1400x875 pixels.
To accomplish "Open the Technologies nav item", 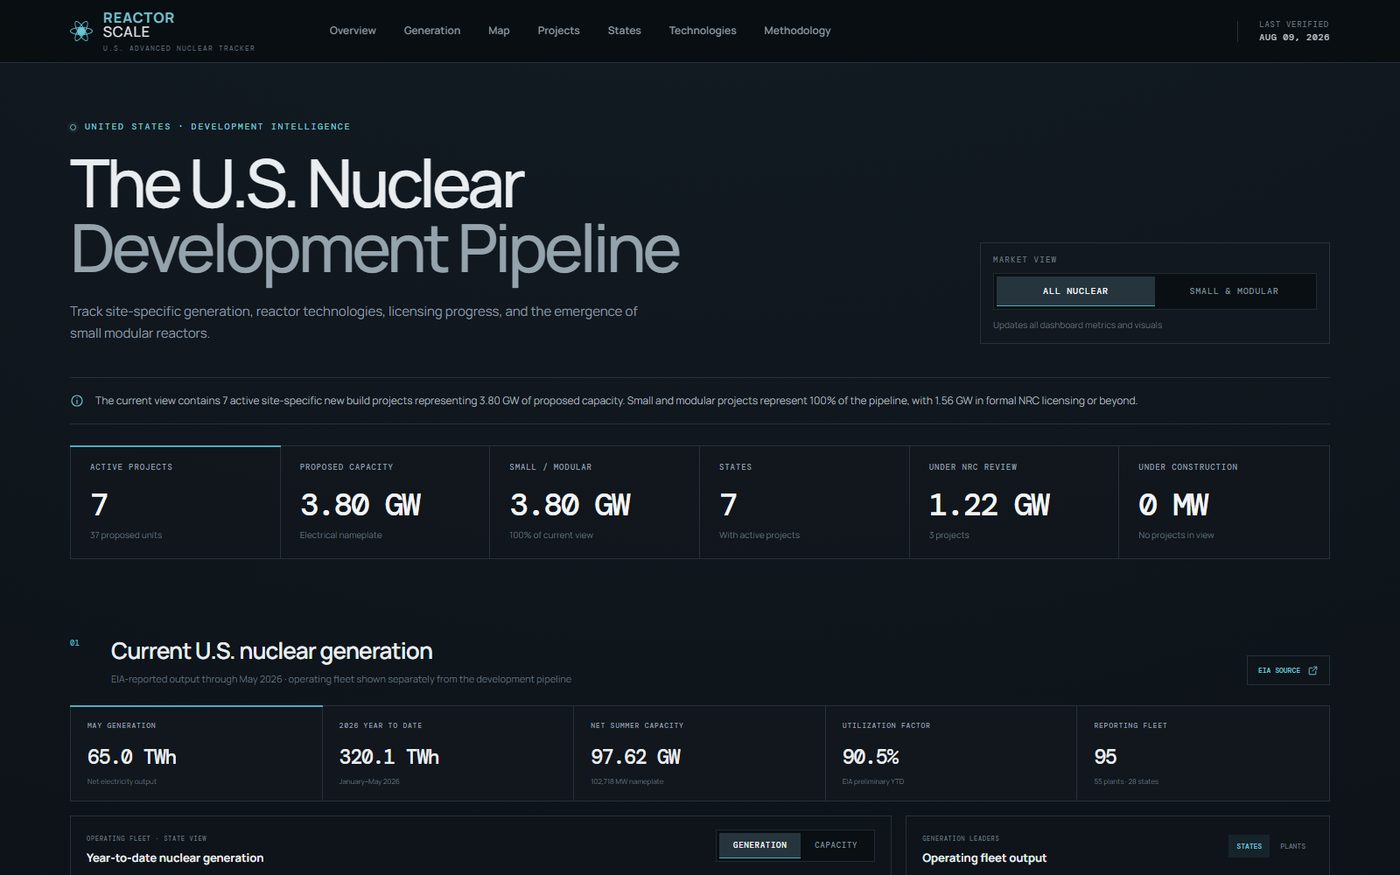I will 702,31.
